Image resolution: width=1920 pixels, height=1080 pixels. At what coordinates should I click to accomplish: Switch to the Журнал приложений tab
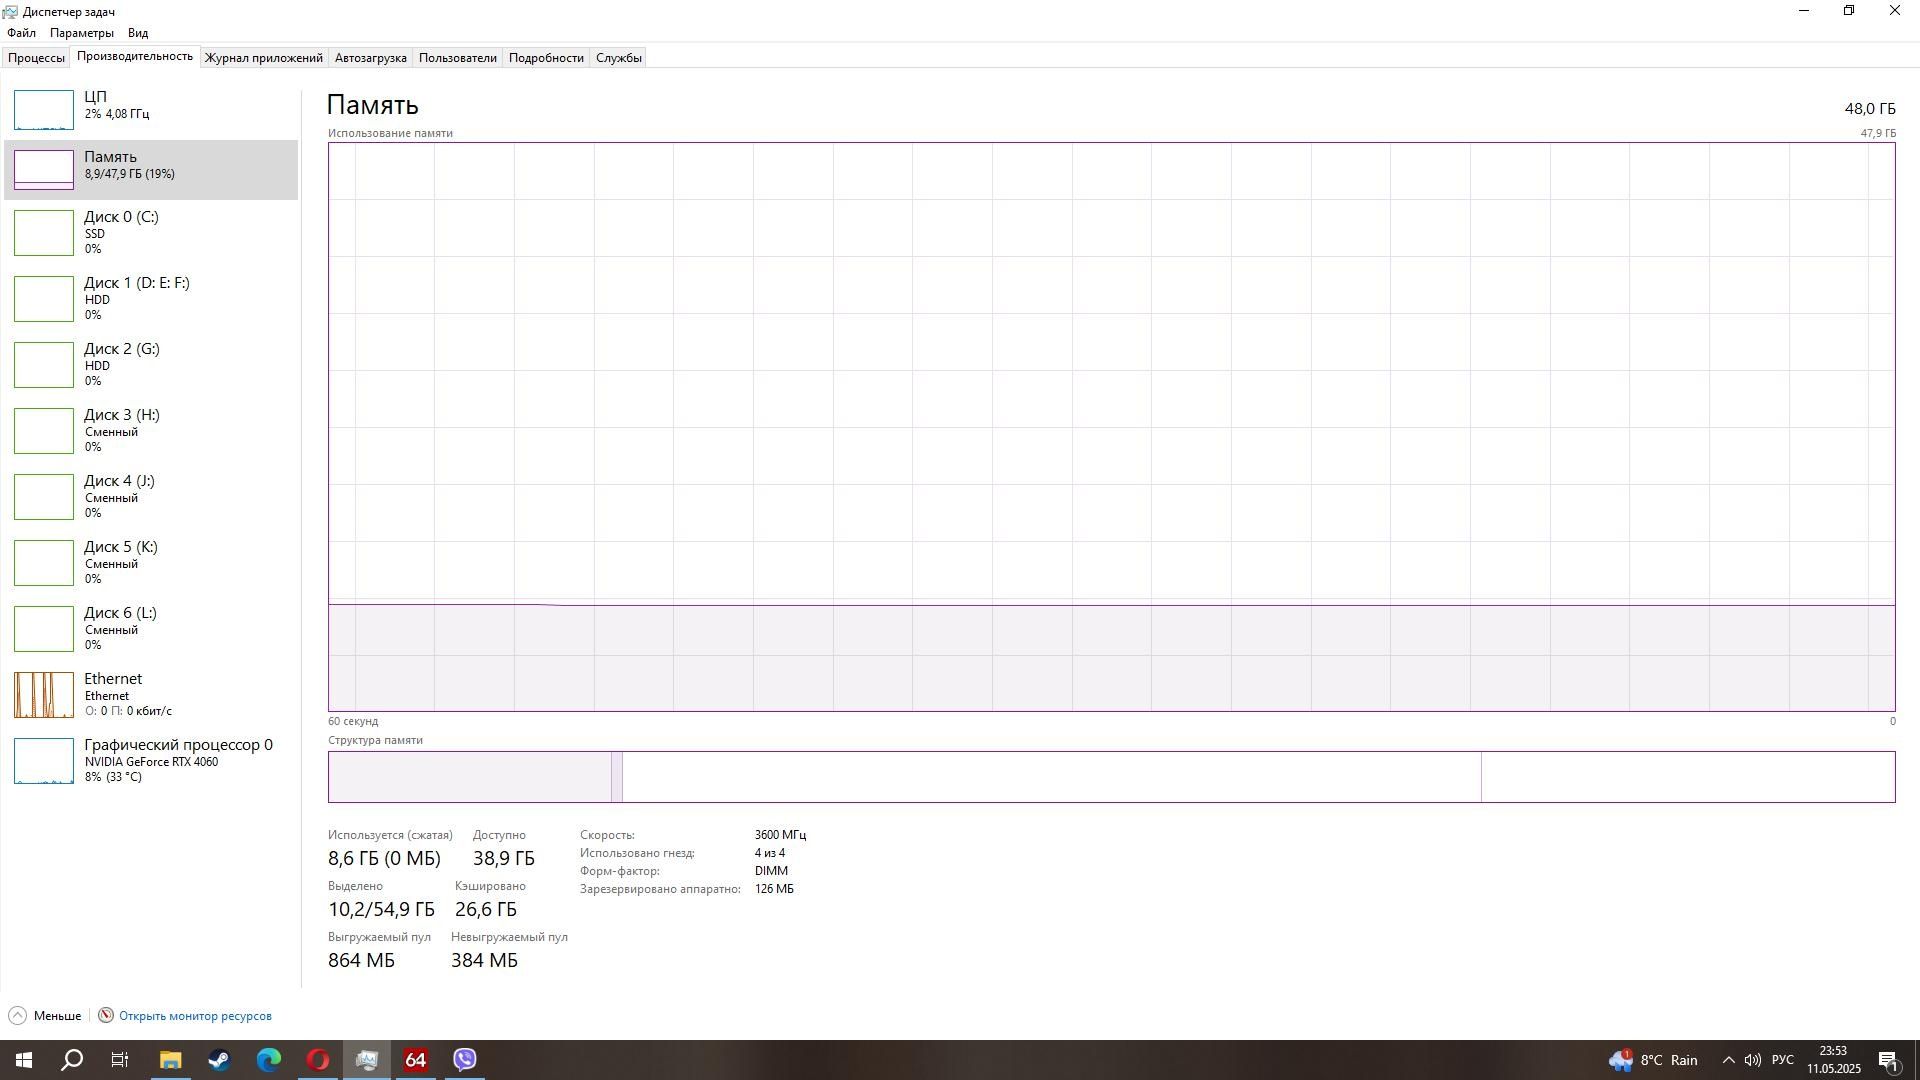264,58
